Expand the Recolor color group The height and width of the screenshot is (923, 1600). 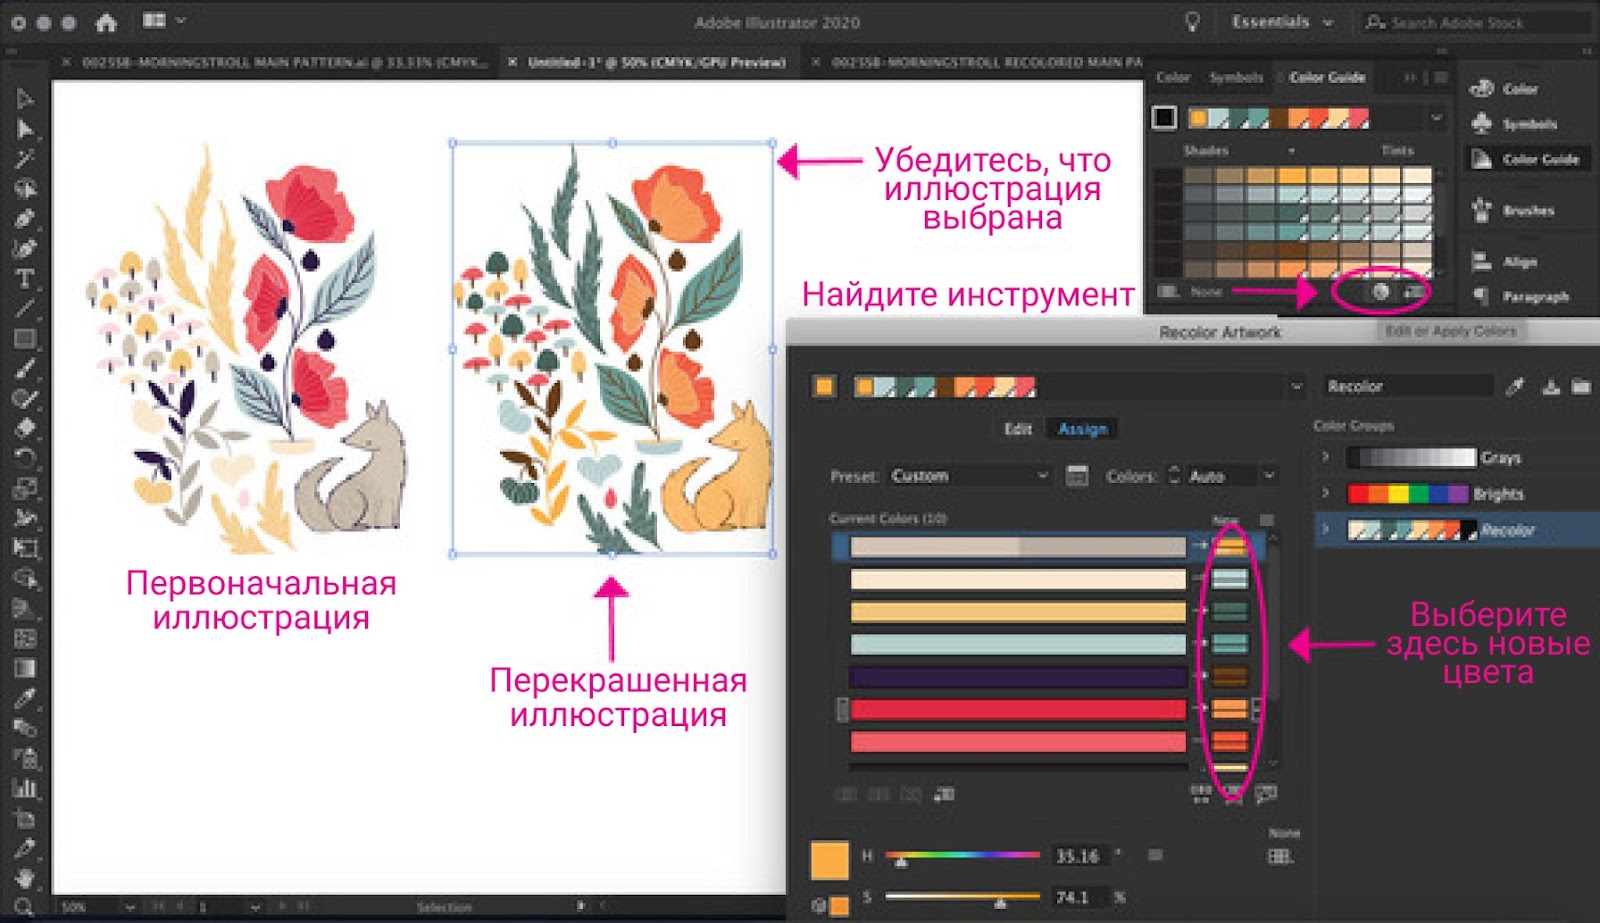click(1326, 529)
